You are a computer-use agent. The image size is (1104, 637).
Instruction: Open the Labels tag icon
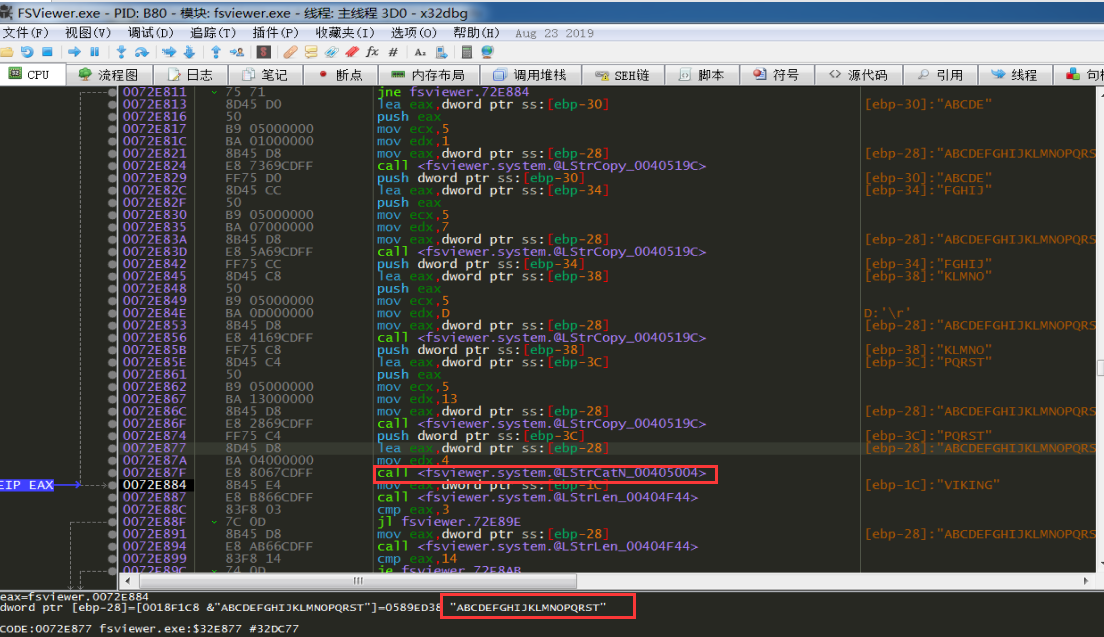(331, 52)
